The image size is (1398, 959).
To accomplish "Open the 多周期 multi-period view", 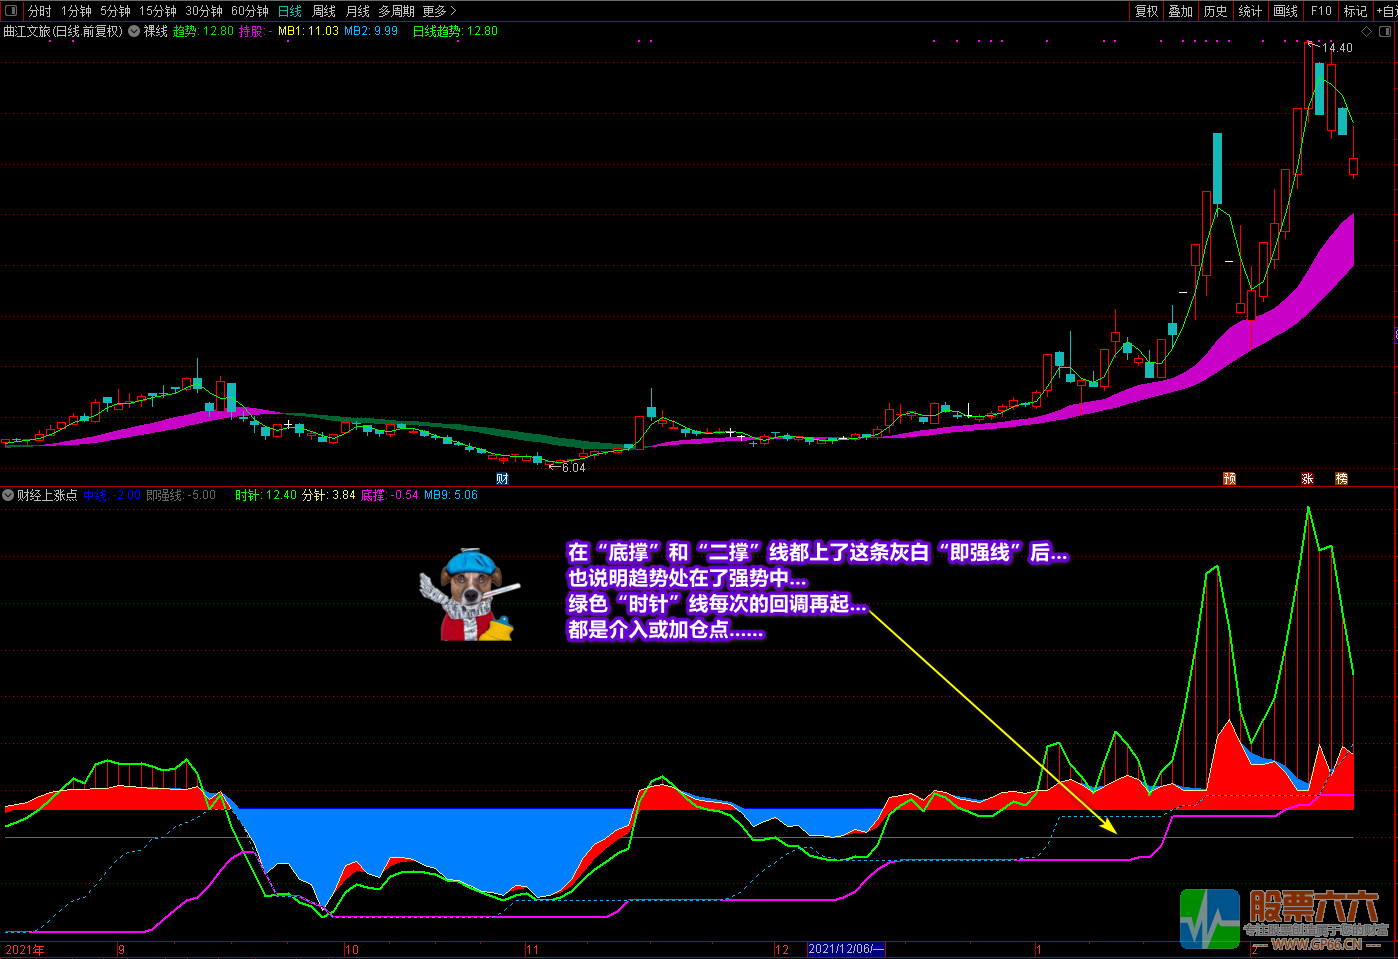I will 396,11.
